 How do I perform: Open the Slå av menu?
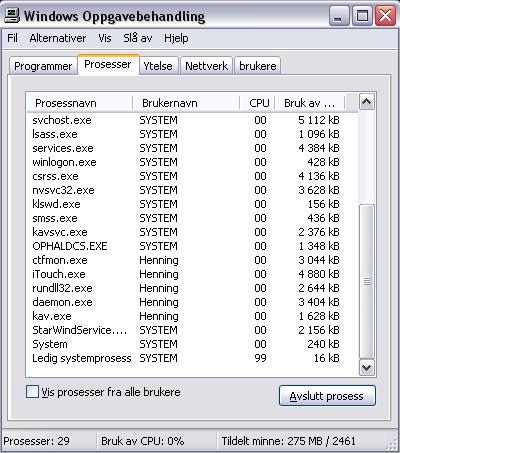click(x=138, y=38)
